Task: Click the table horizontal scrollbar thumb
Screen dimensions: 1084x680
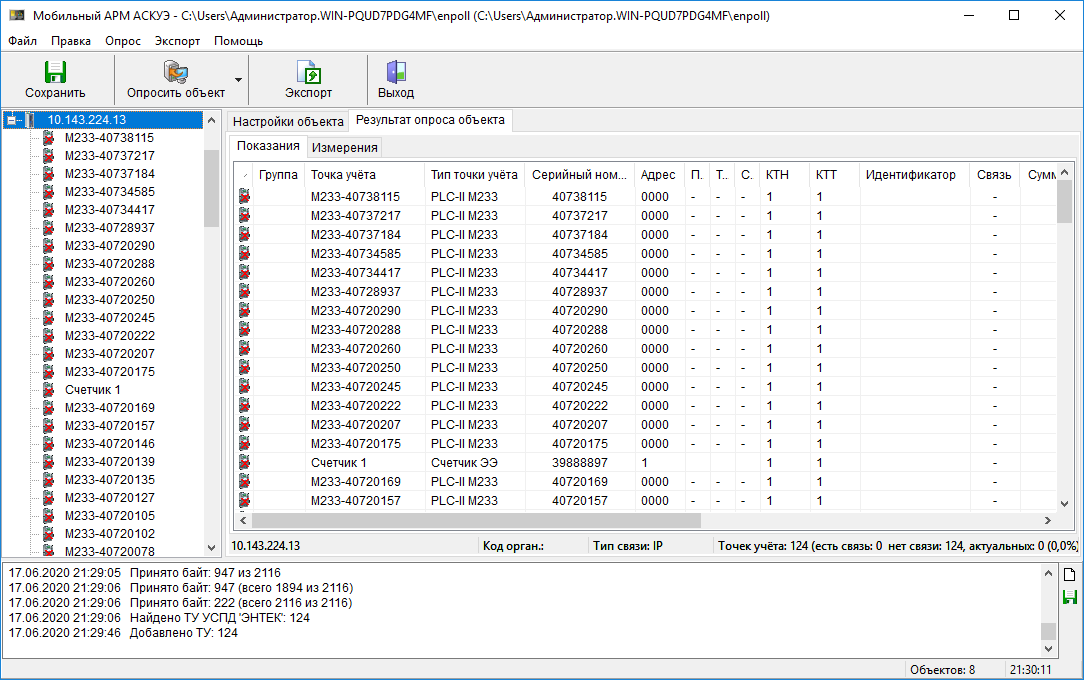Action: tap(476, 520)
